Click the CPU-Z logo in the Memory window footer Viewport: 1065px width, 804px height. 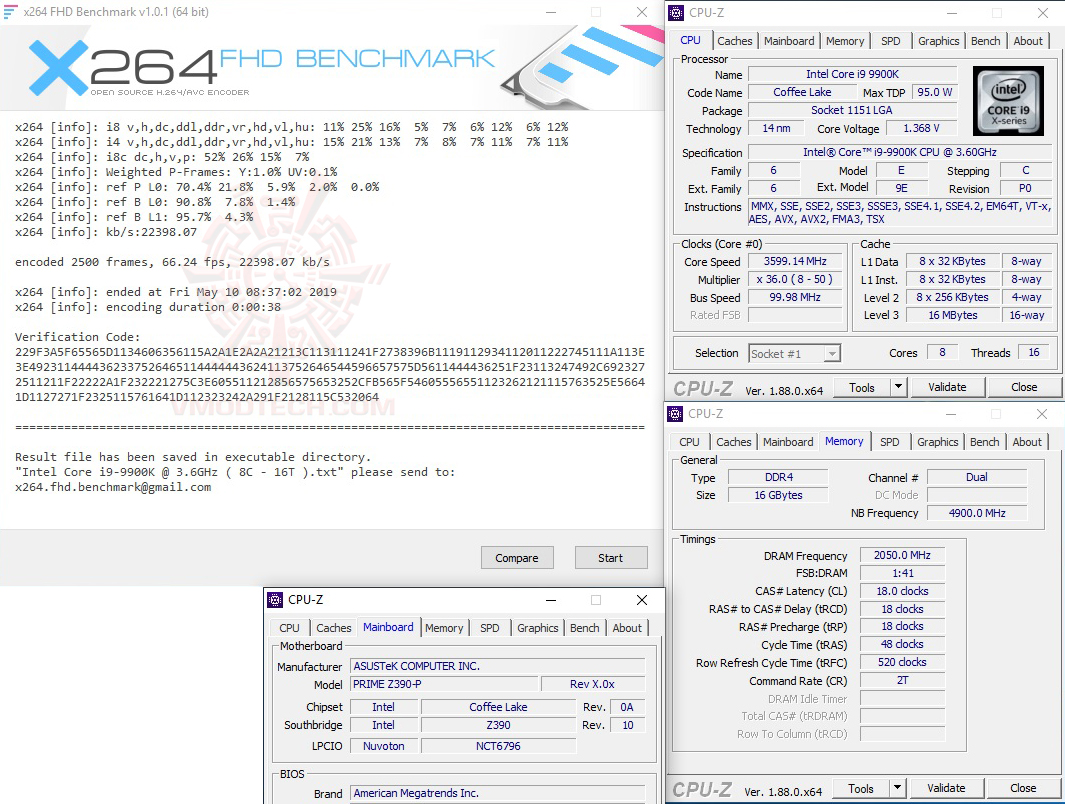coord(705,788)
